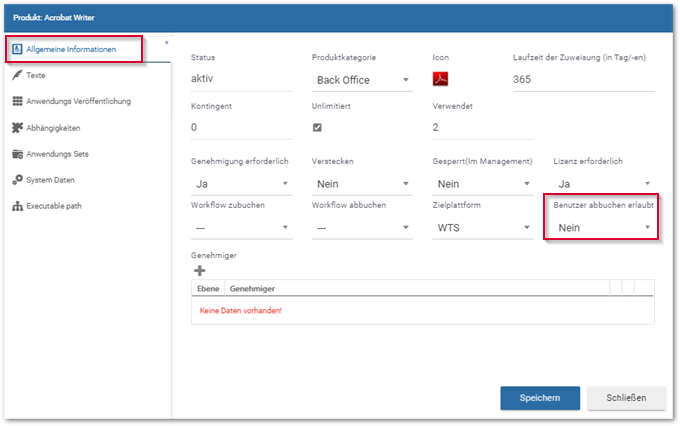The height and width of the screenshot is (426, 680).
Task: Add a Genehmiger with the plus icon
Action: pyautogui.click(x=199, y=271)
